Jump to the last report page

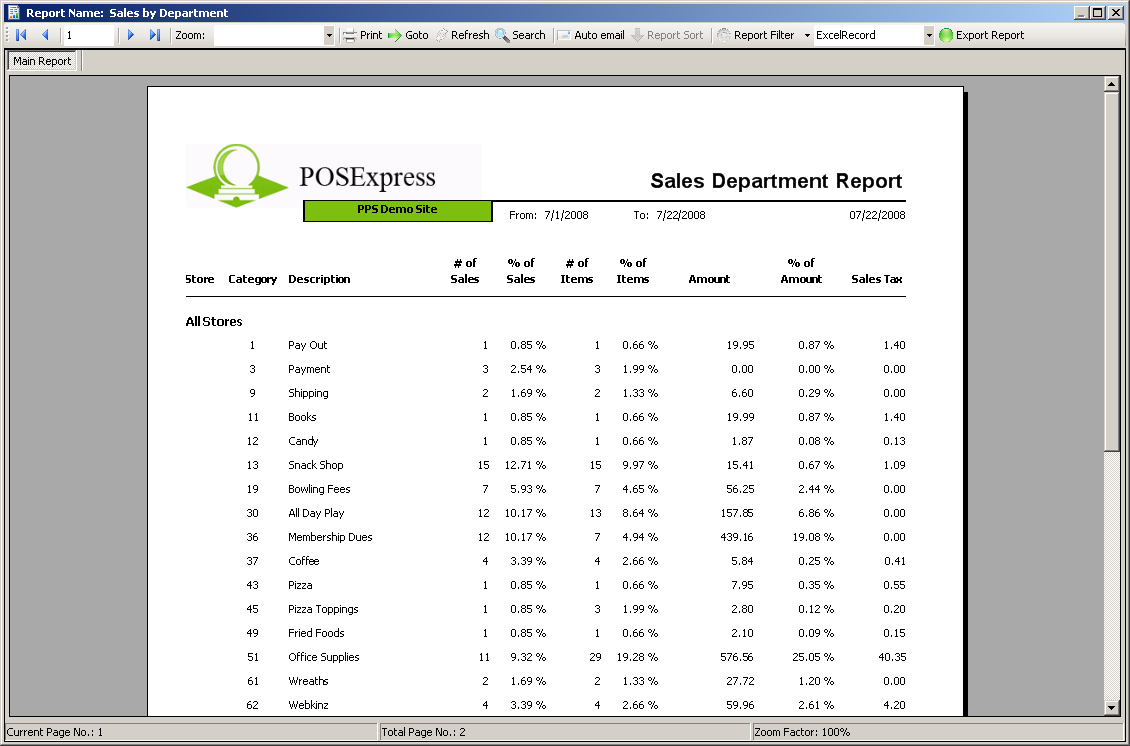pos(154,35)
